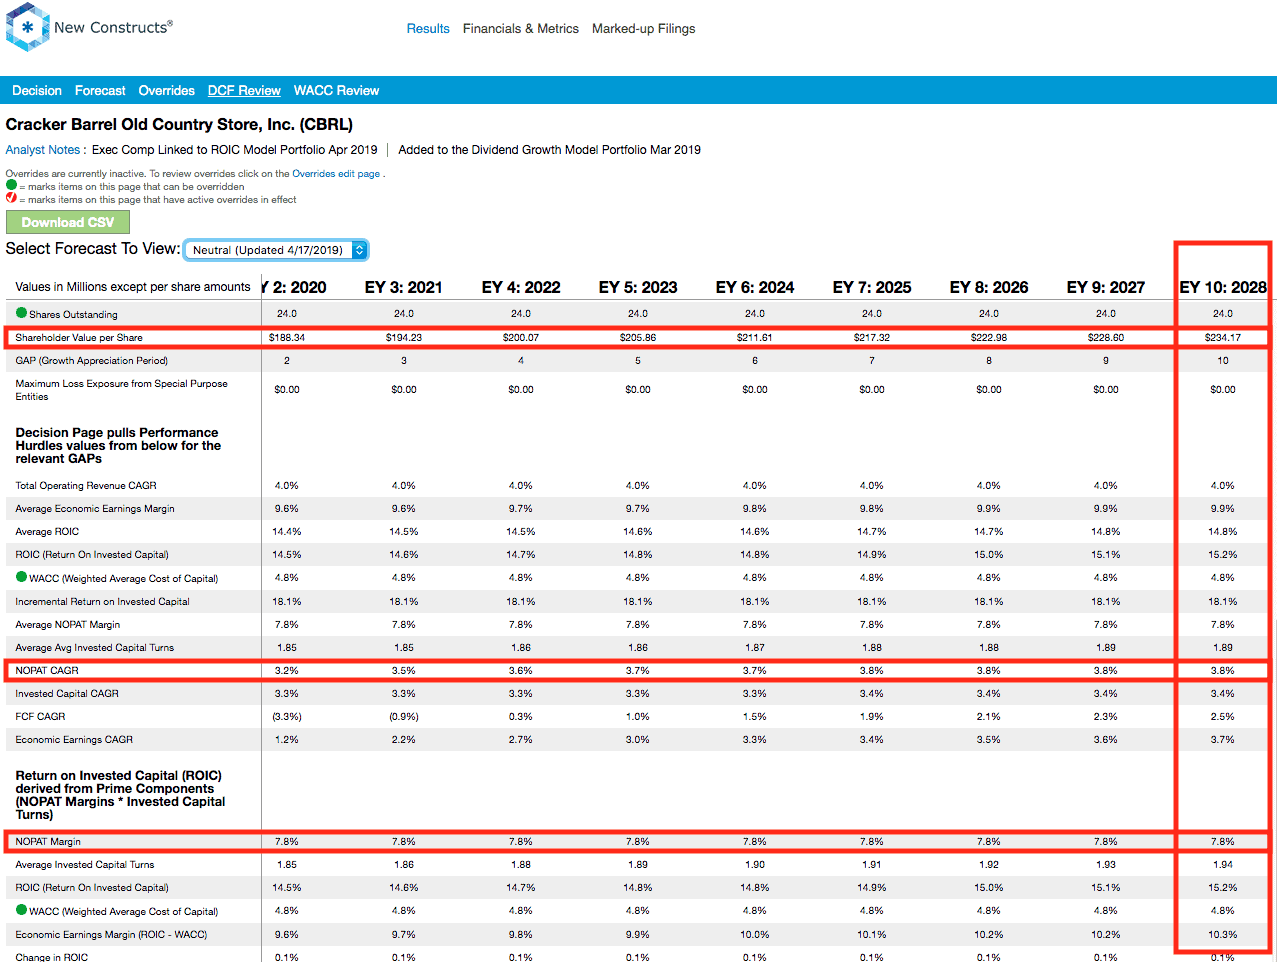
Task: Click the EY 9: 2027 column header
Action: pos(1106,287)
